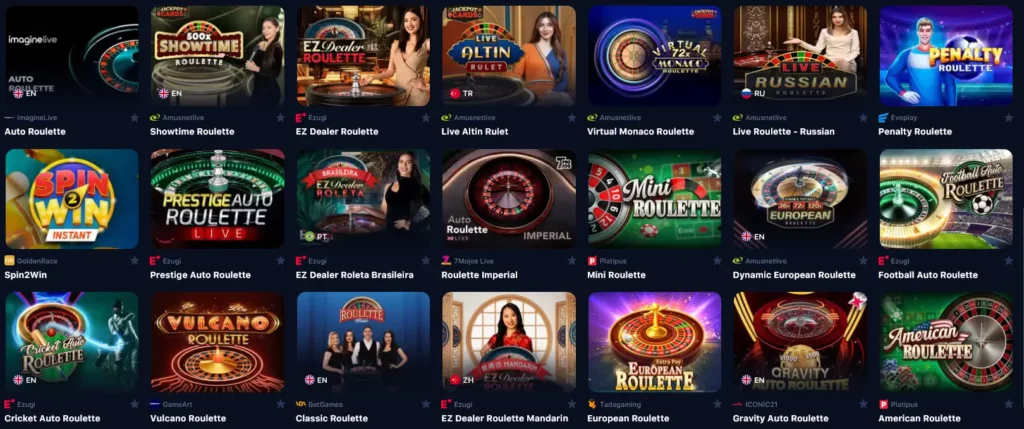Click the Platipus provider icon above American Roulette
This screenshot has width=1024, height=429.
click(884, 404)
